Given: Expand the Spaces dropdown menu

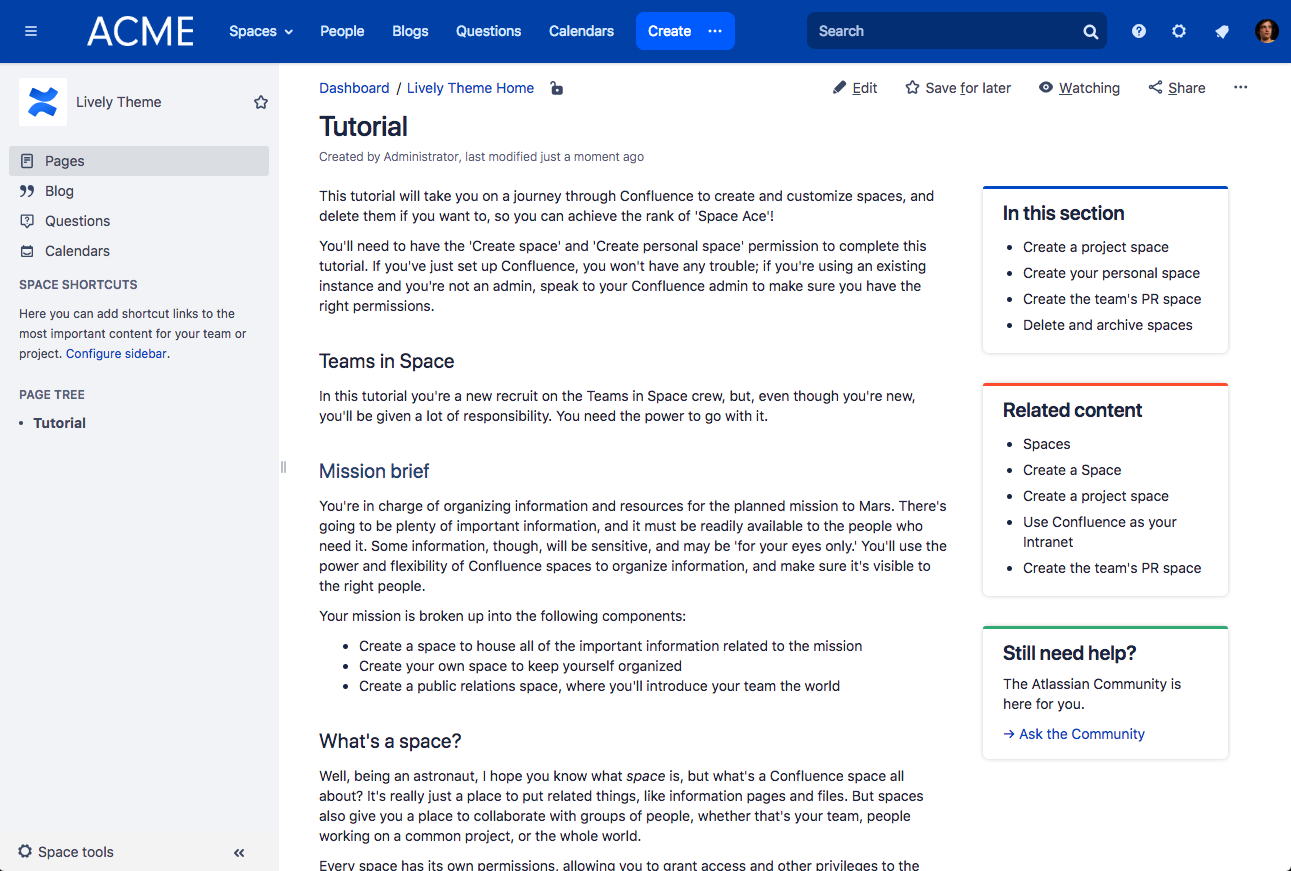Looking at the screenshot, I should click(x=261, y=31).
